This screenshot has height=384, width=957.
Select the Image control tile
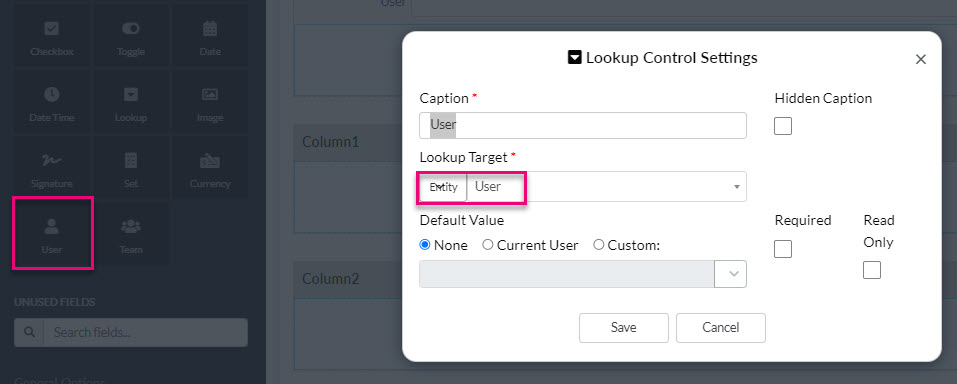click(210, 103)
